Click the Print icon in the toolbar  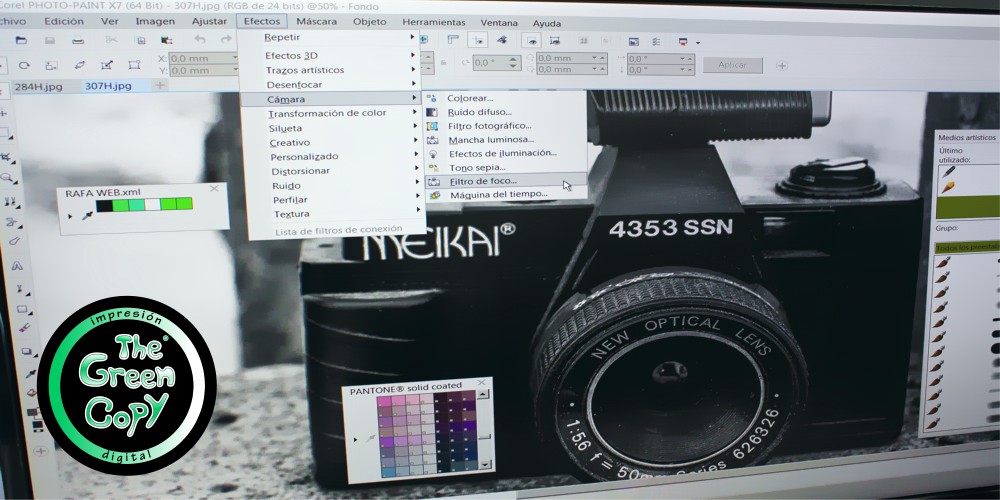(78, 41)
